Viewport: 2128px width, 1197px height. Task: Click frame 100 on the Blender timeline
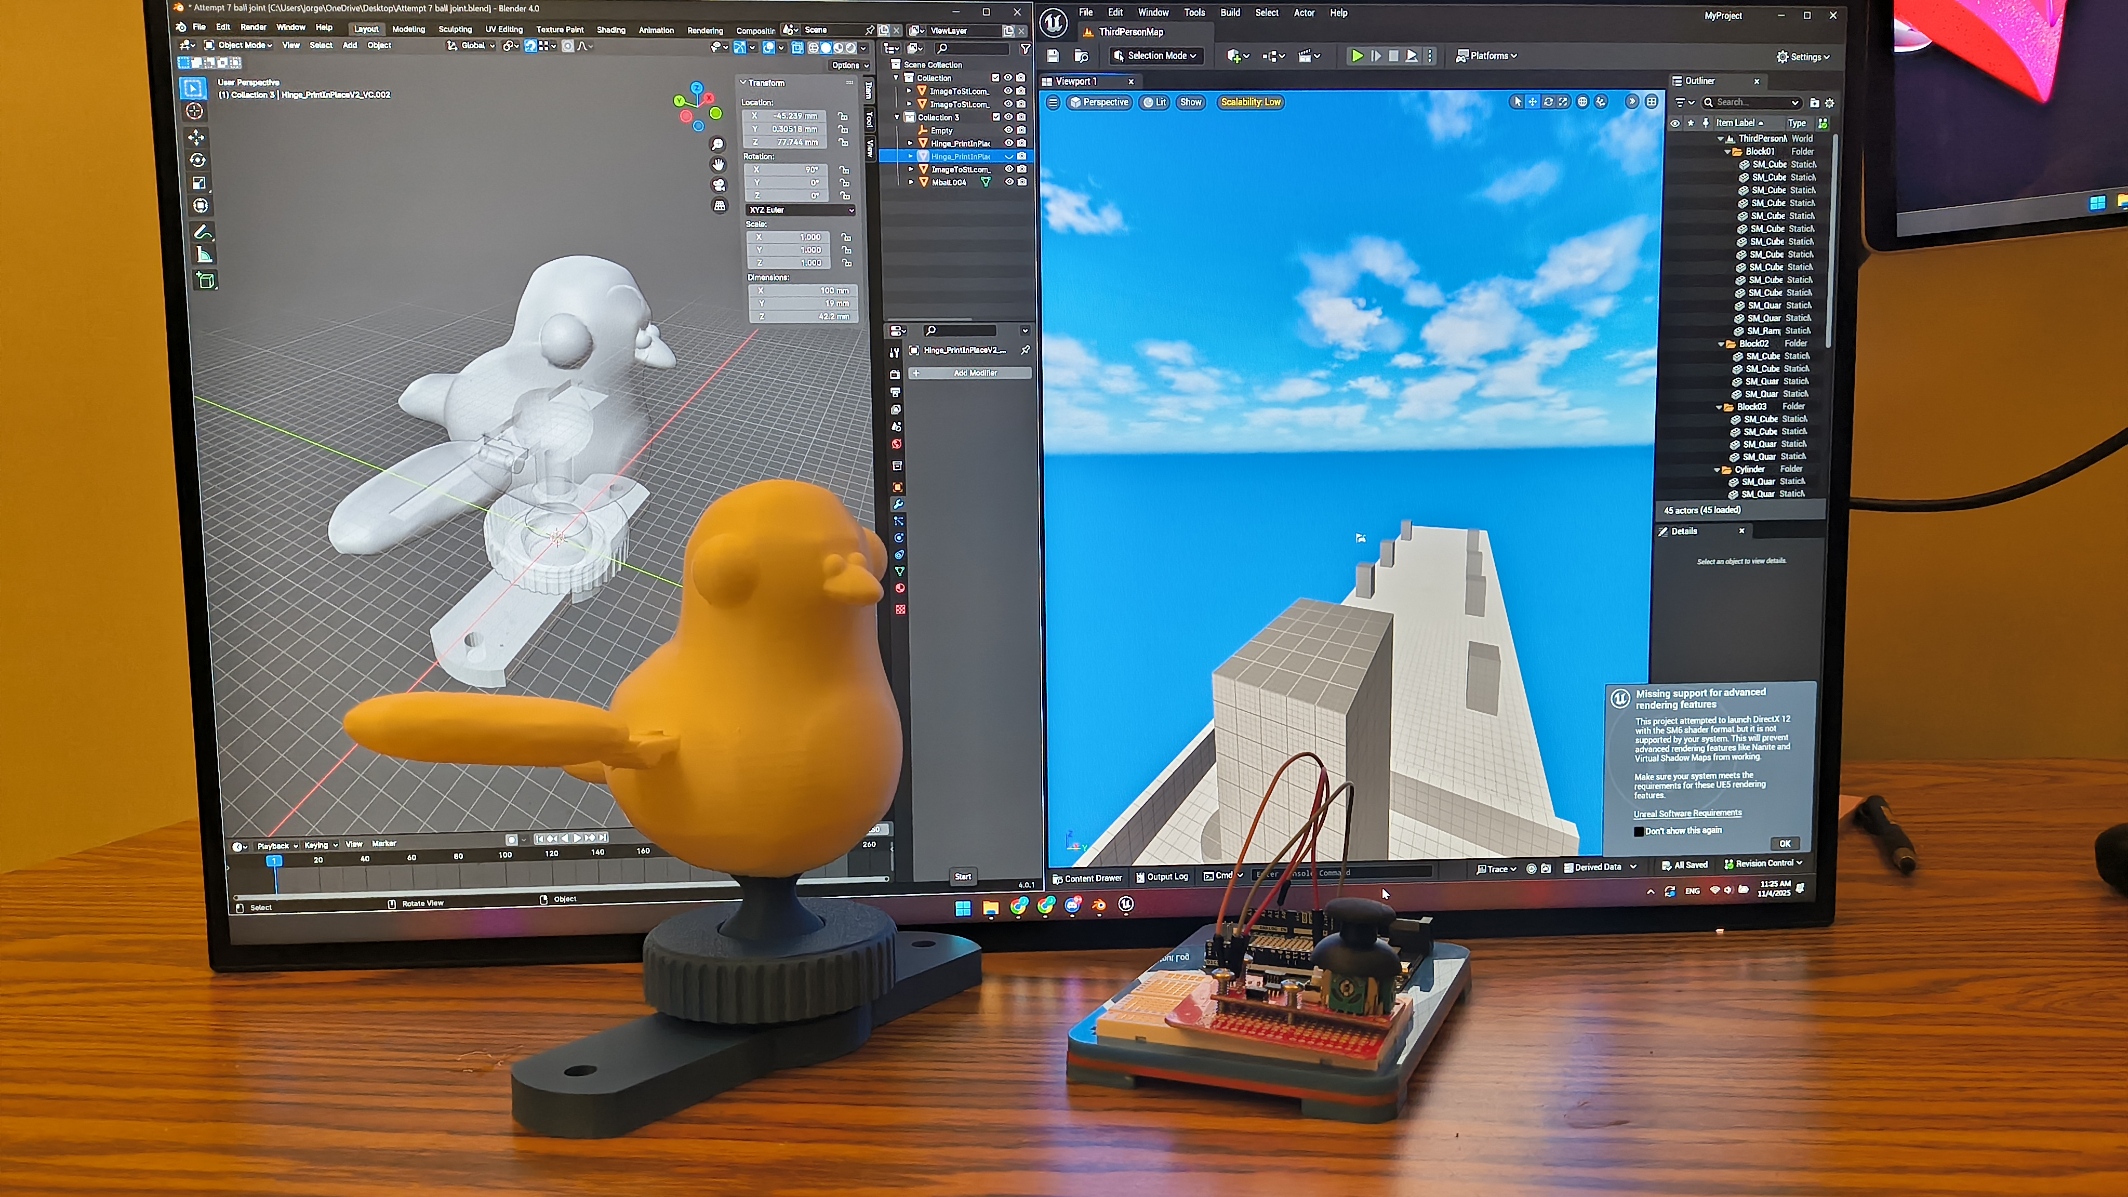point(505,856)
